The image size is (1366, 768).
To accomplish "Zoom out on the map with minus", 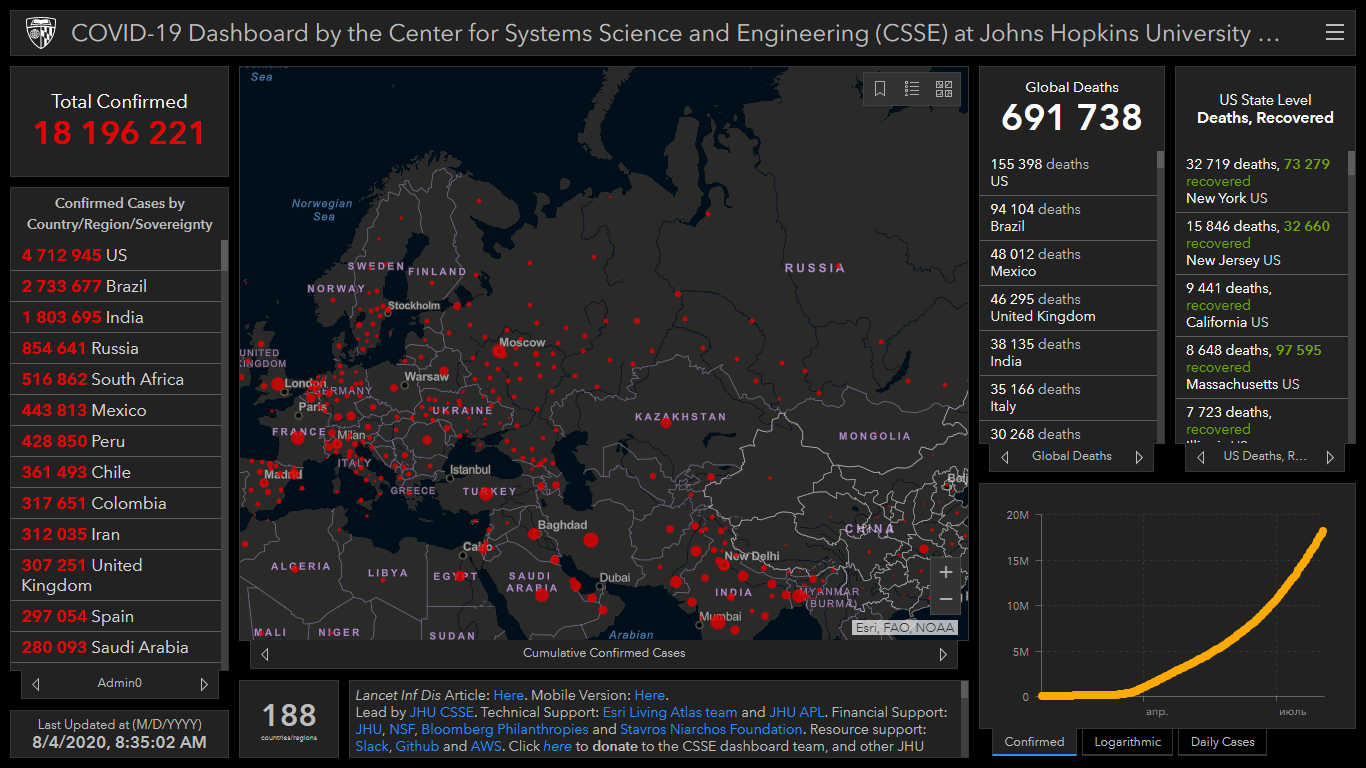I will click(x=945, y=600).
